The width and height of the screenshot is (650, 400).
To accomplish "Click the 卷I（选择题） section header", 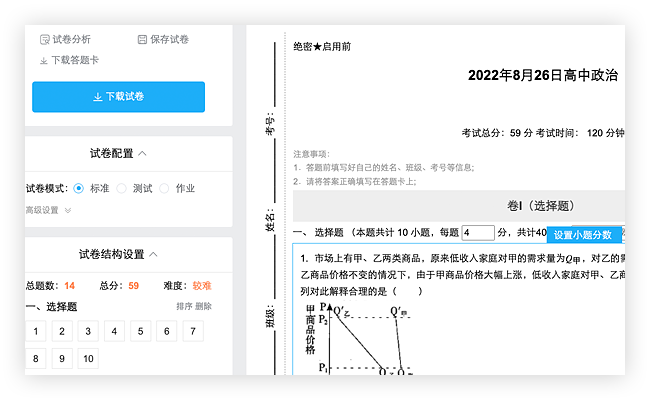I will coord(534,205).
